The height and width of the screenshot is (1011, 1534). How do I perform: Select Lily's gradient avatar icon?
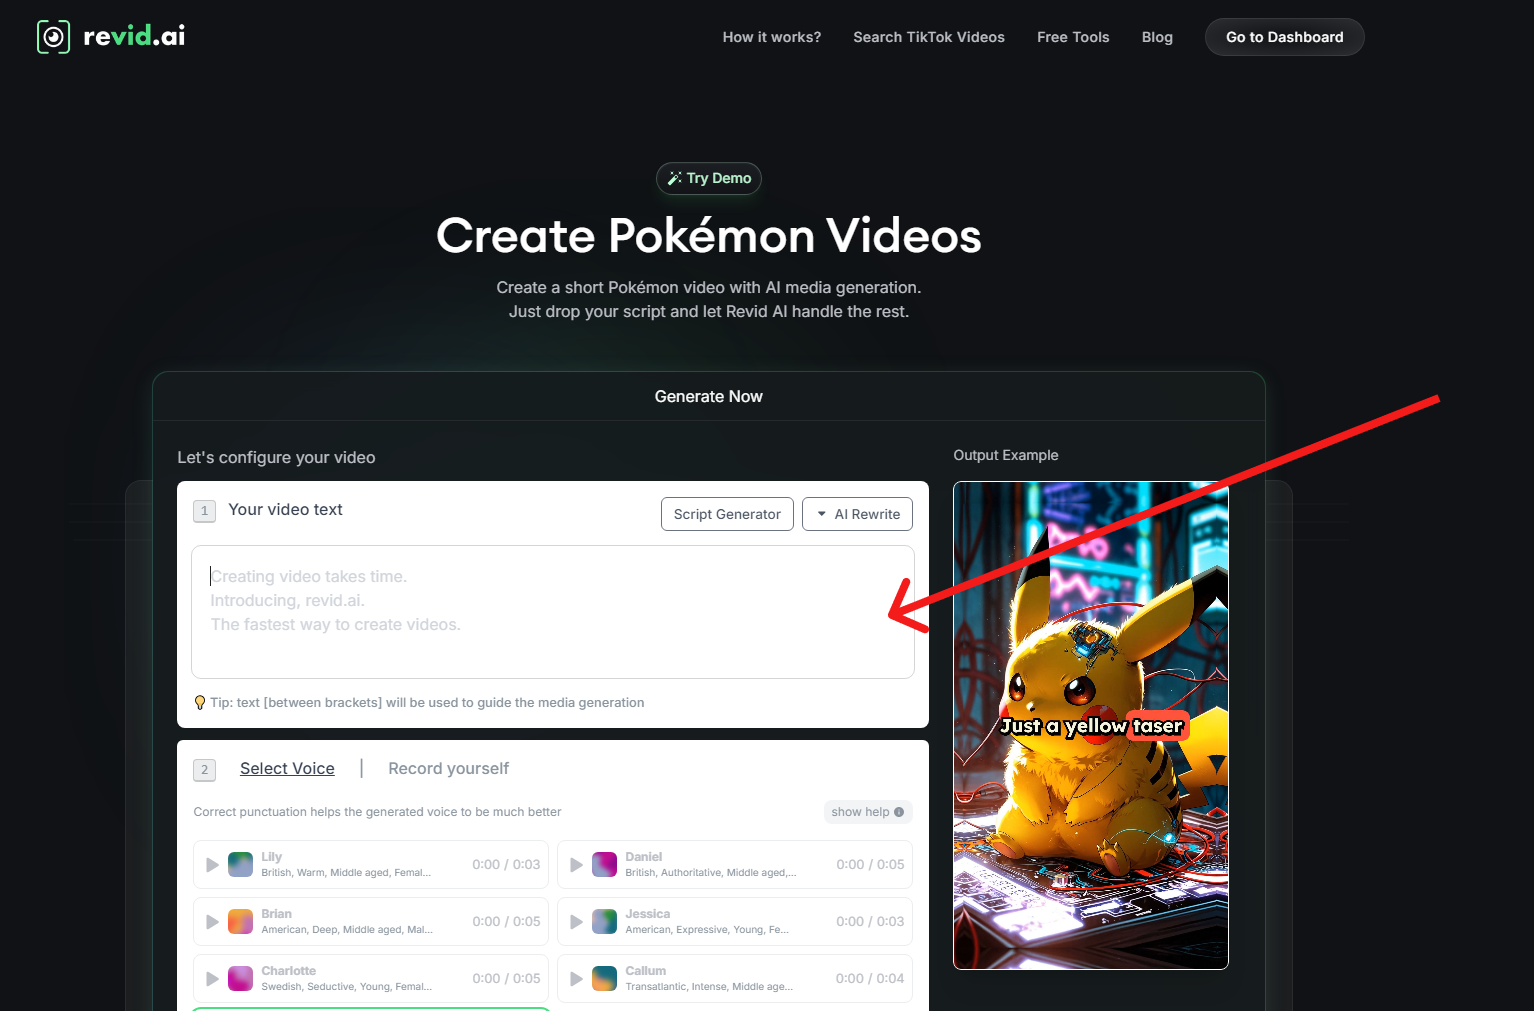click(x=240, y=865)
